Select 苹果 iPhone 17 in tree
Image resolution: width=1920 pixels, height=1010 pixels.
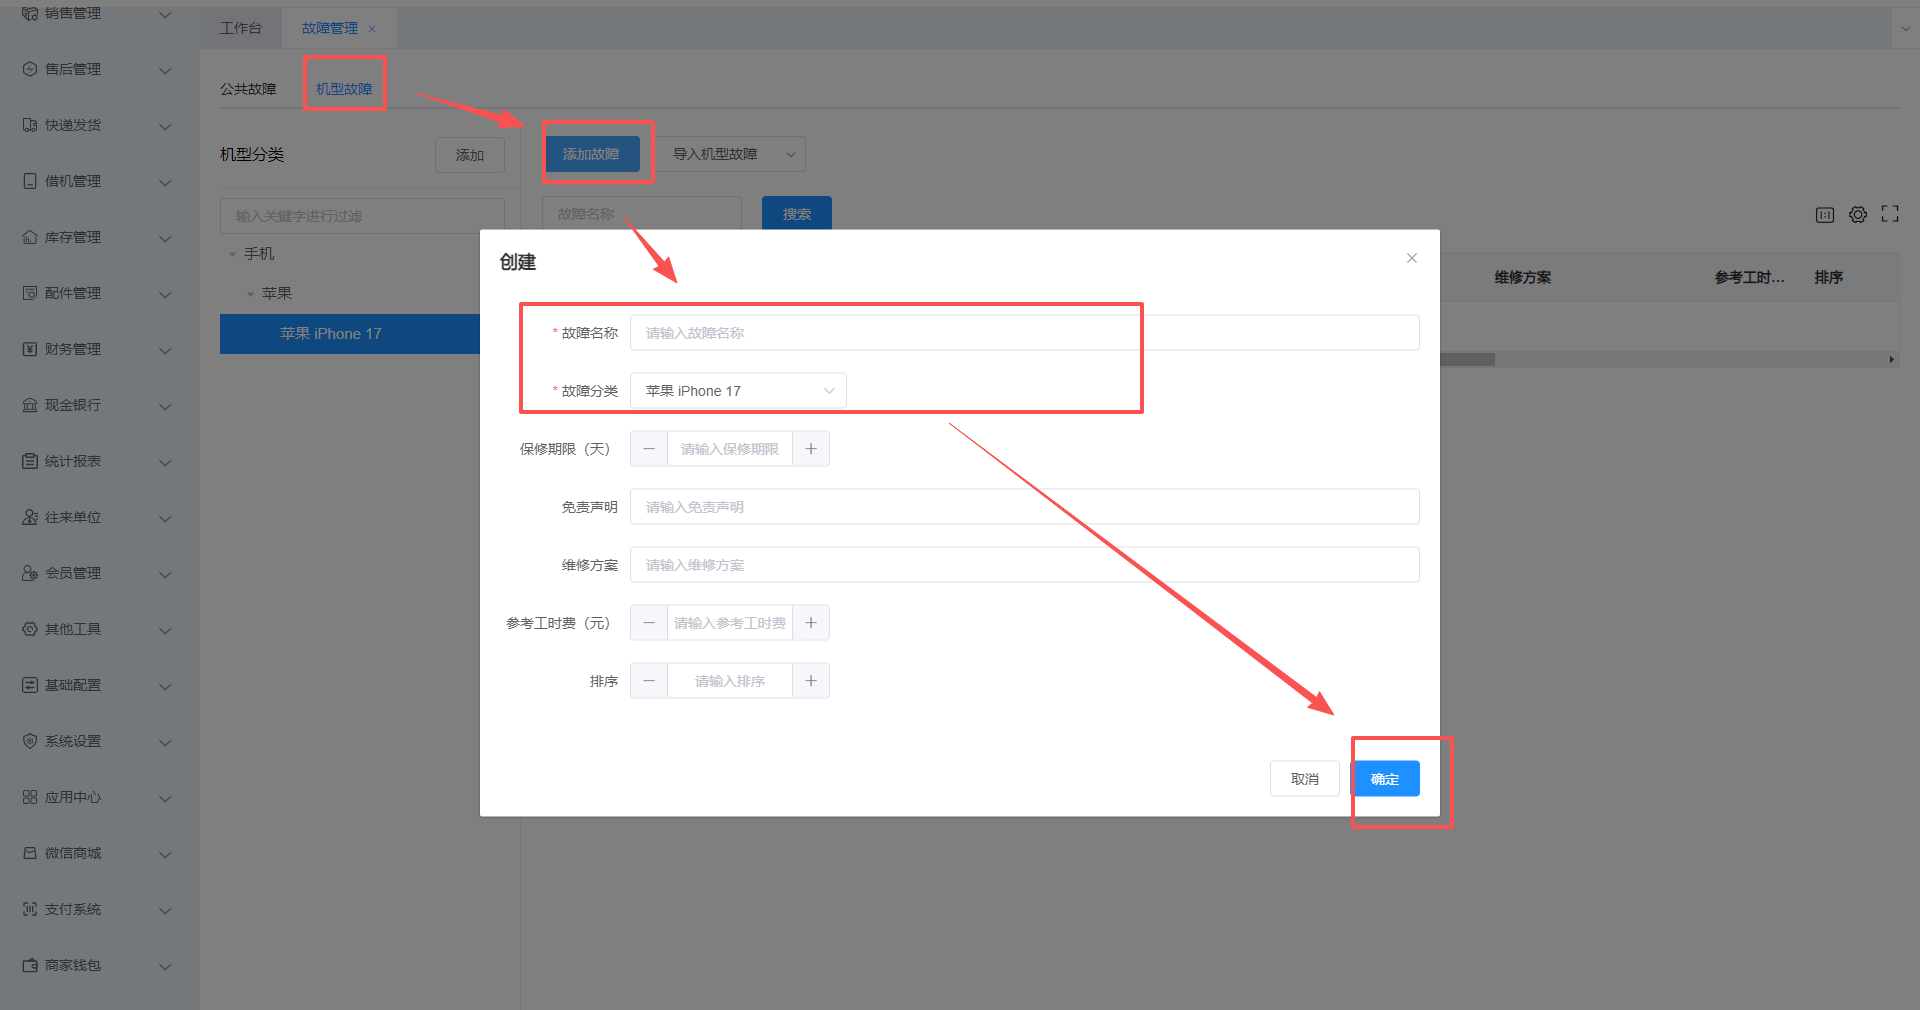(331, 334)
